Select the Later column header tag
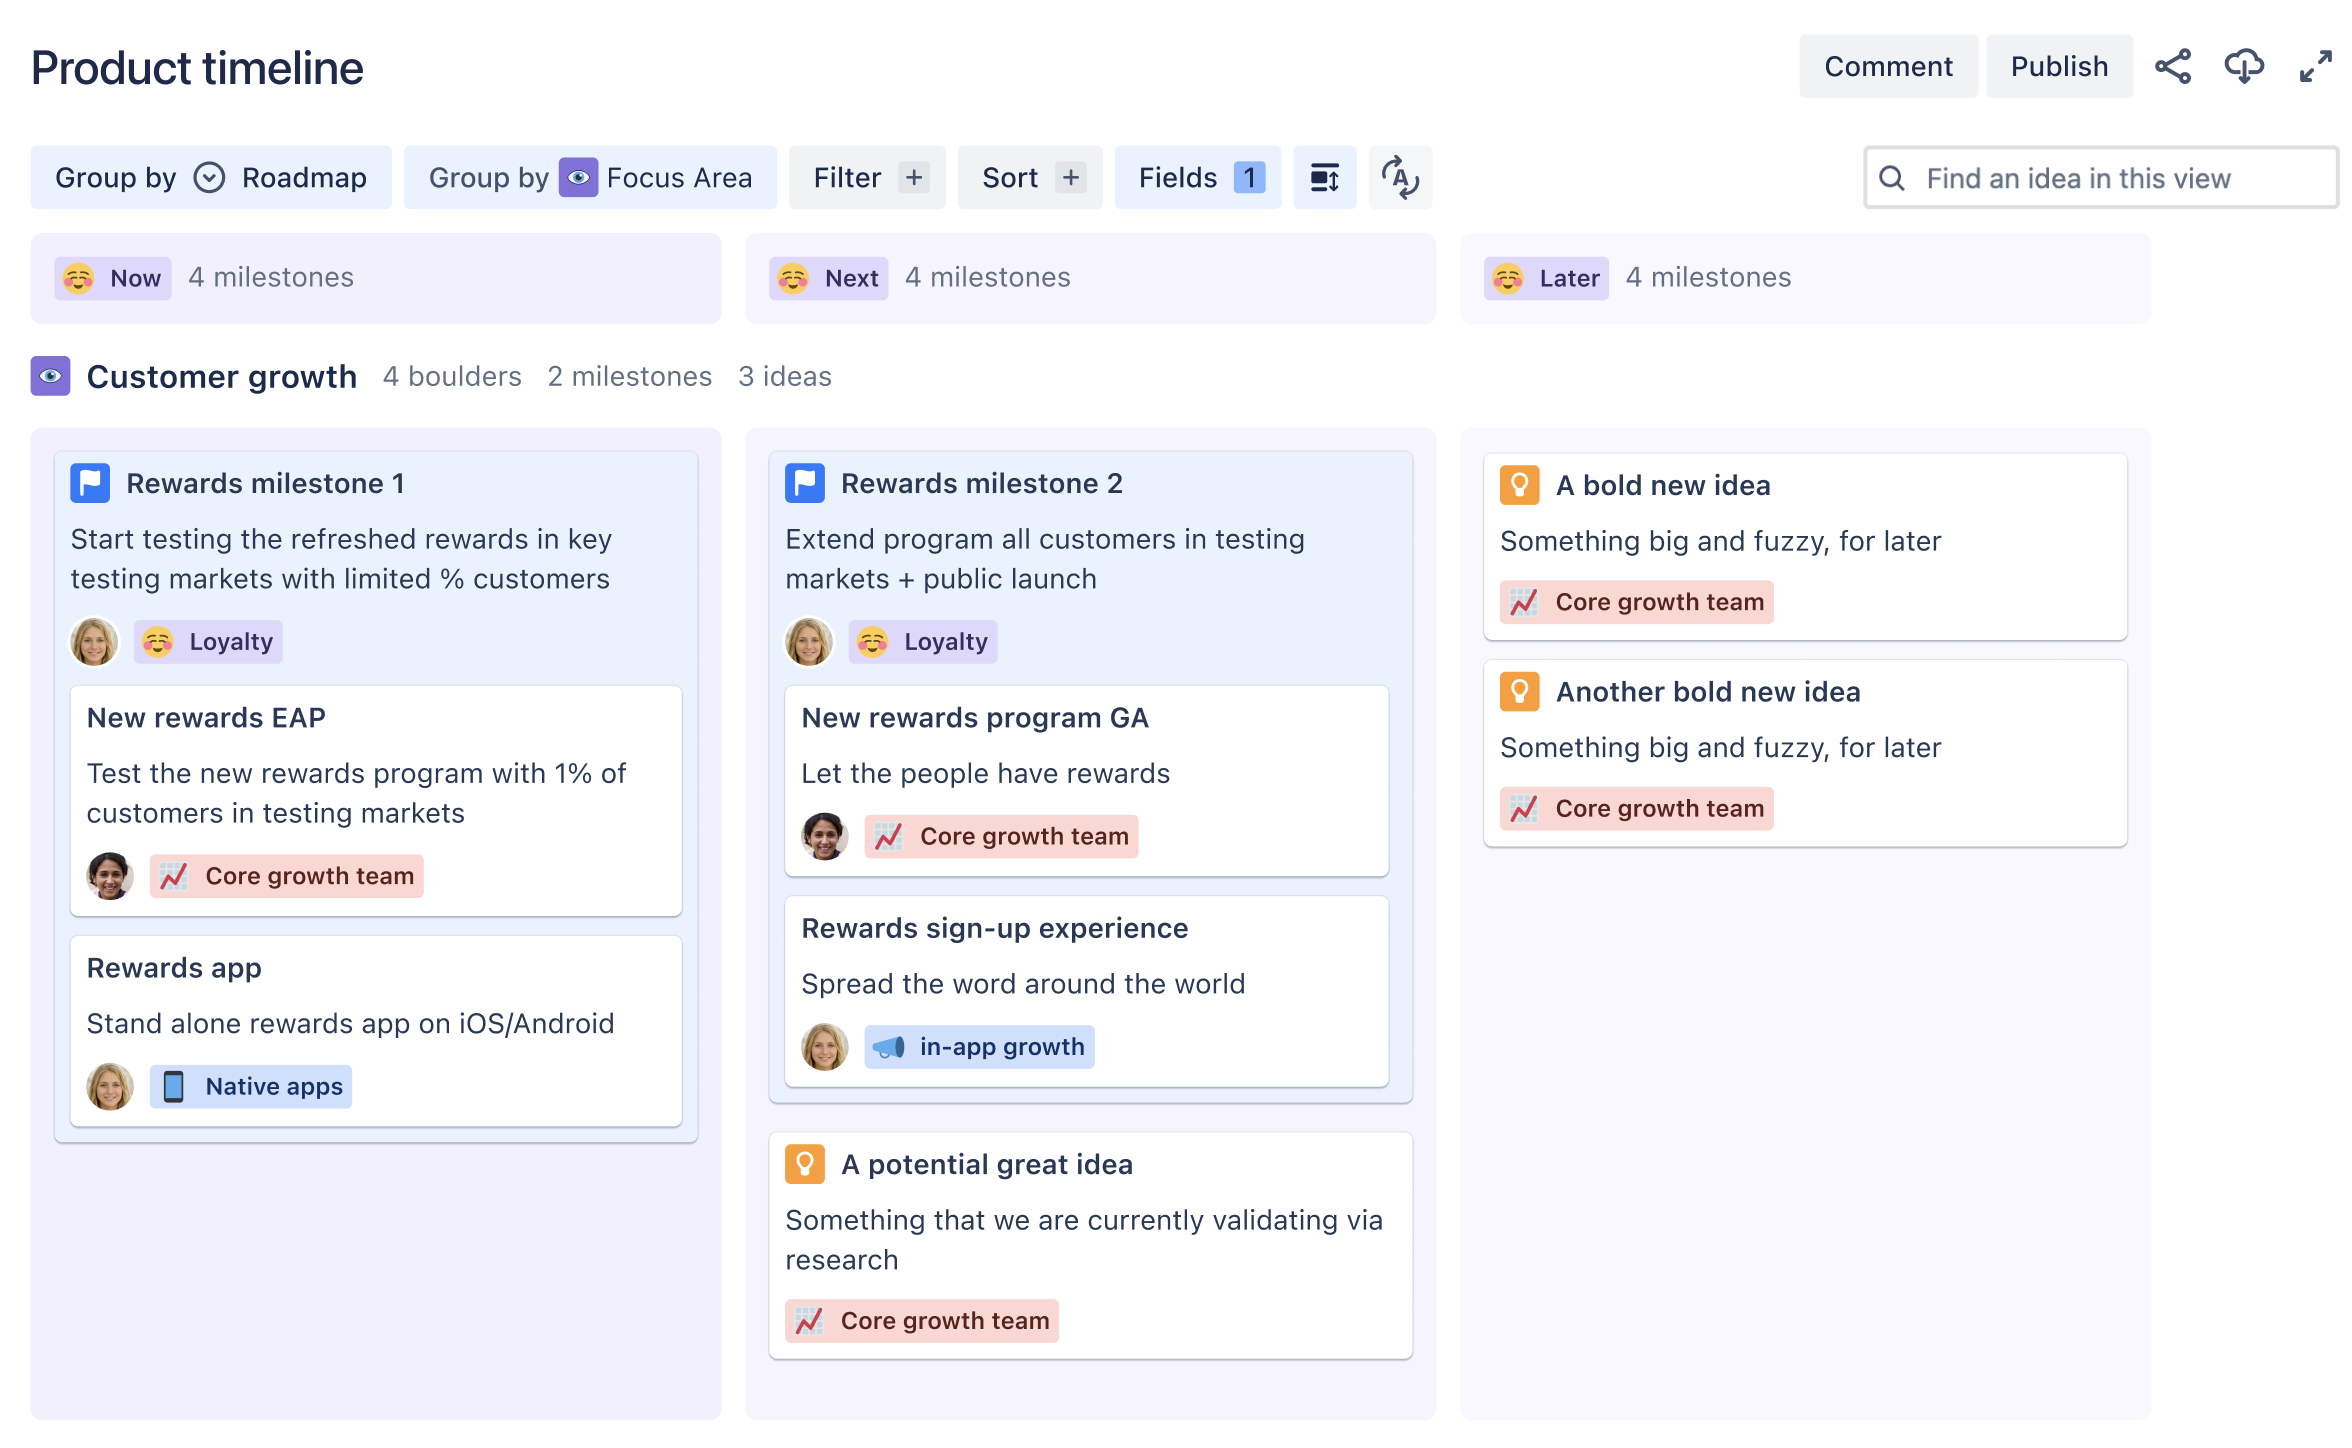The height and width of the screenshot is (1448, 2352). tap(1547, 279)
